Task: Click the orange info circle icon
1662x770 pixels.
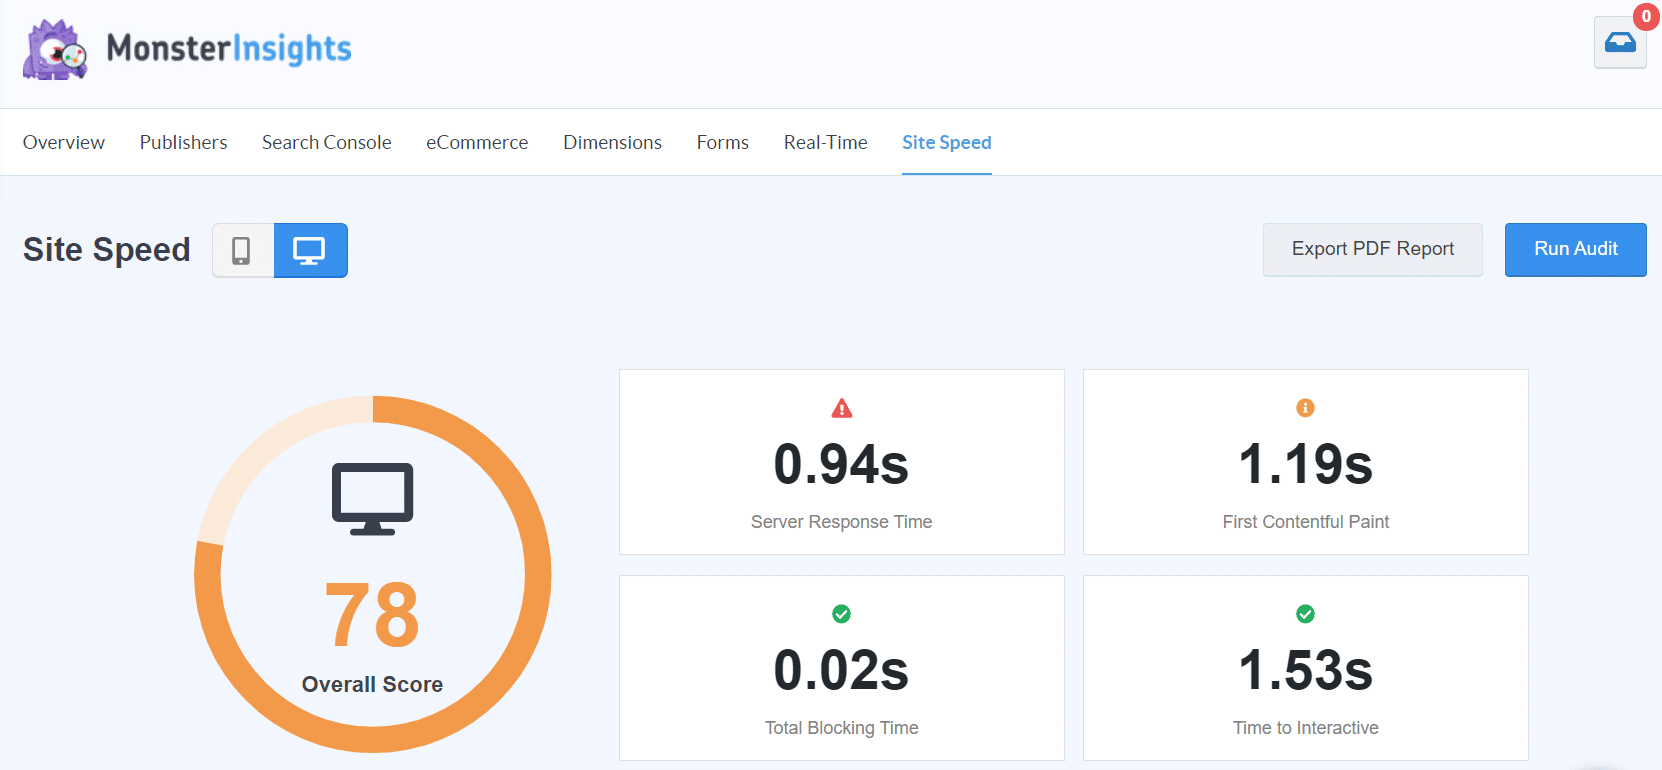Action: 1305,408
